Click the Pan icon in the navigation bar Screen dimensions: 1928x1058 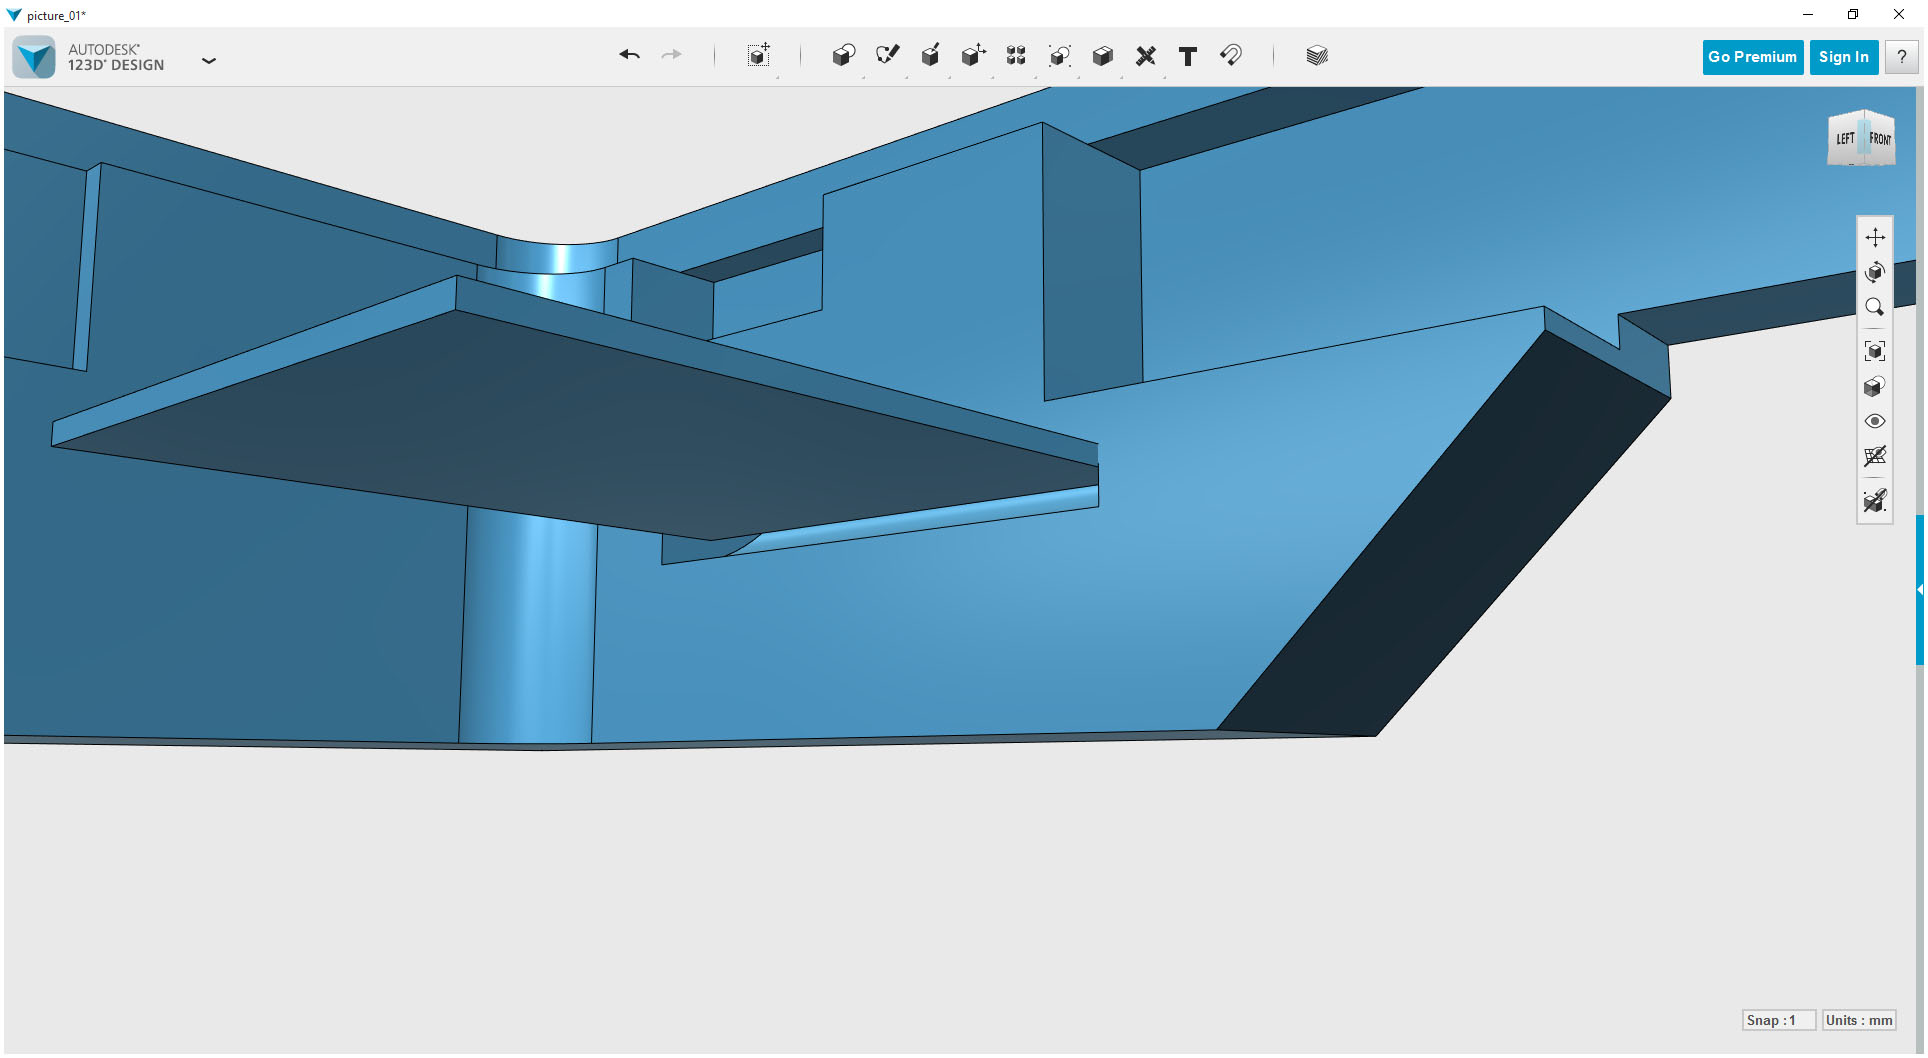1876,237
